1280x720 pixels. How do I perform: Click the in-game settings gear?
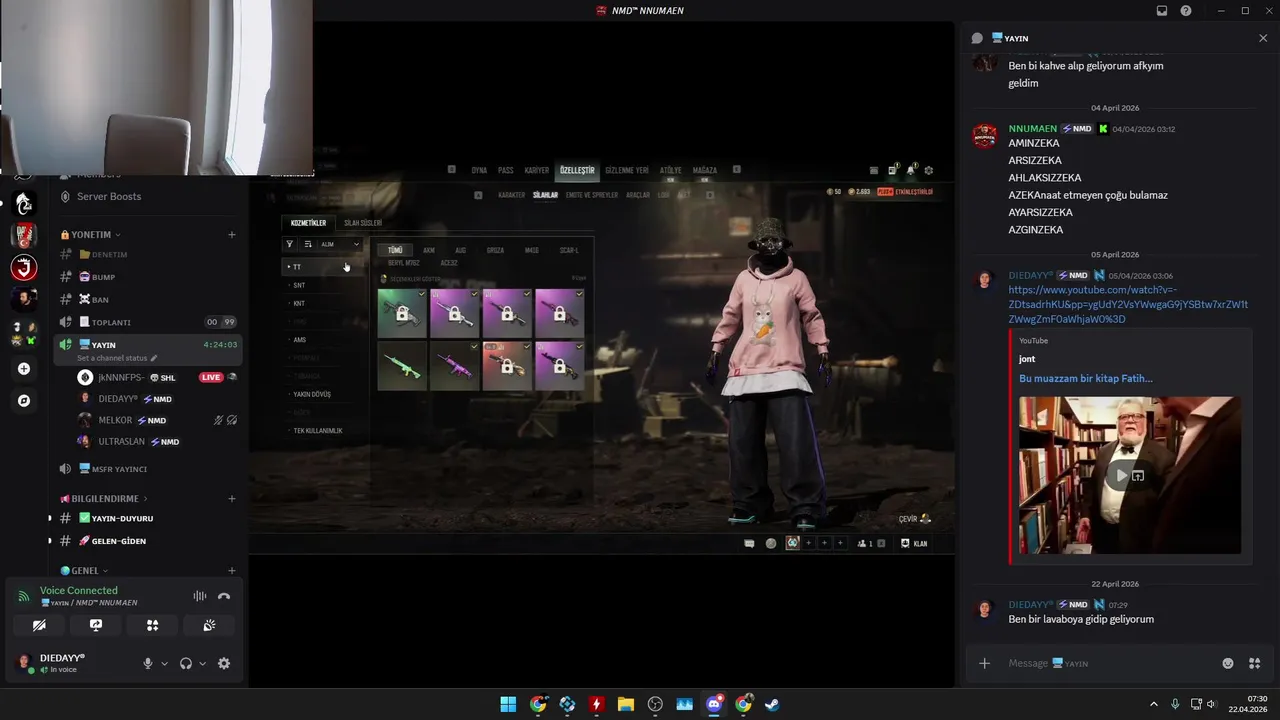point(929,170)
